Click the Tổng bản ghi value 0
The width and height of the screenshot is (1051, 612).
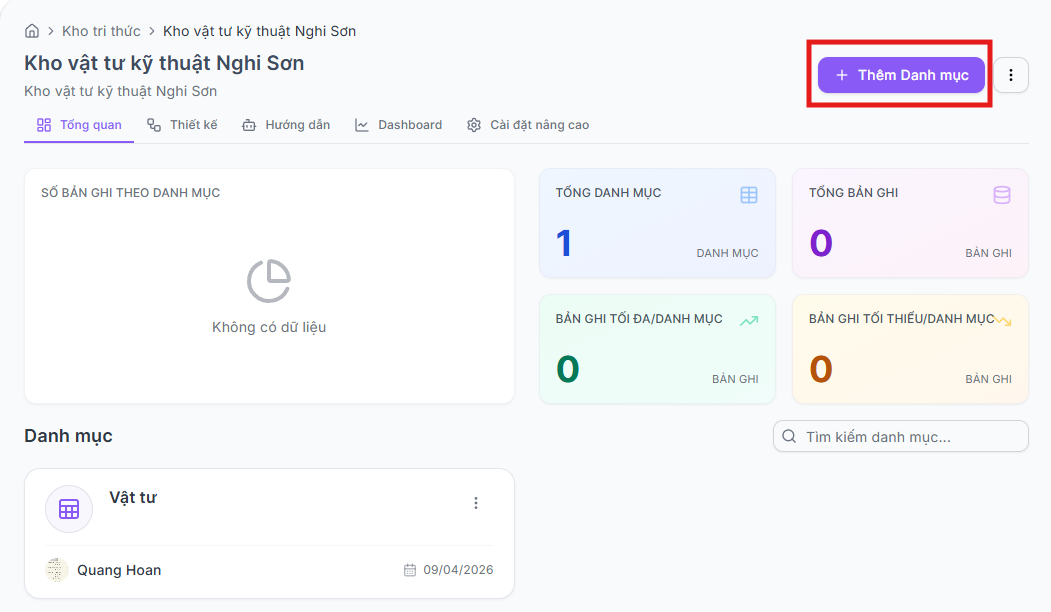click(x=821, y=243)
